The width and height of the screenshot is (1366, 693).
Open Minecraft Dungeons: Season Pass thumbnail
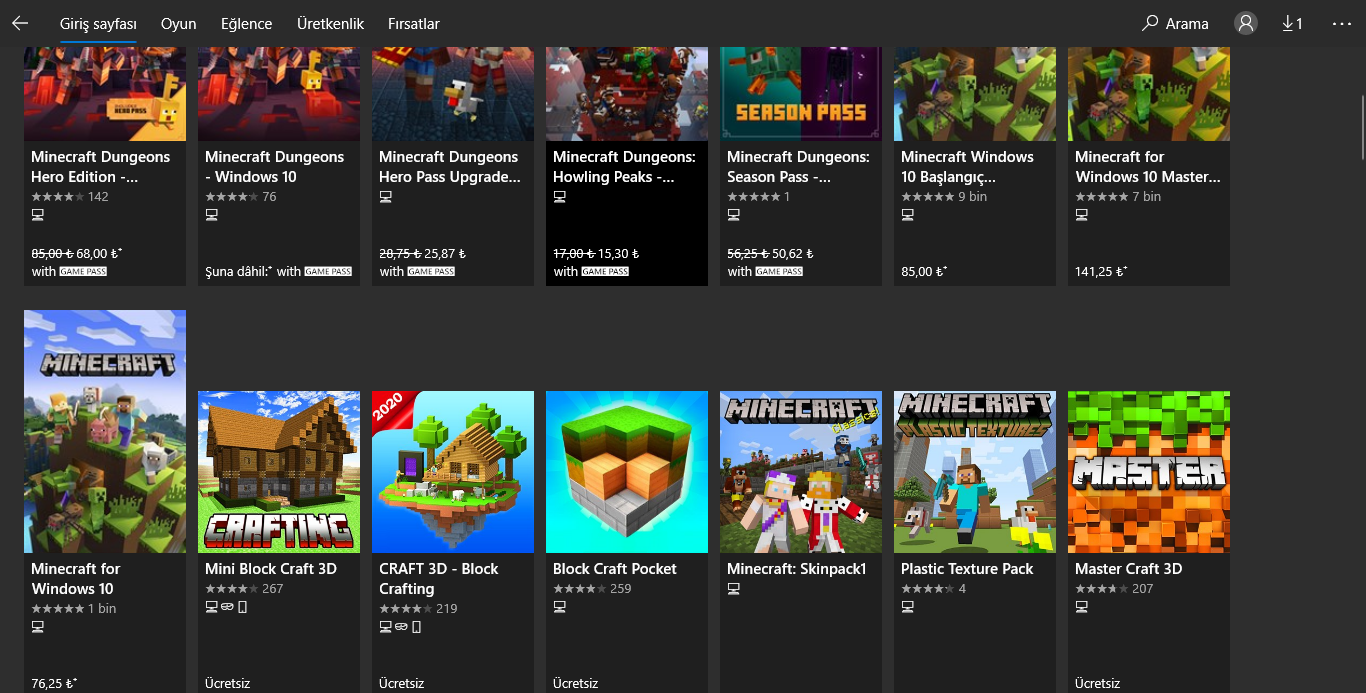pyautogui.click(x=801, y=93)
